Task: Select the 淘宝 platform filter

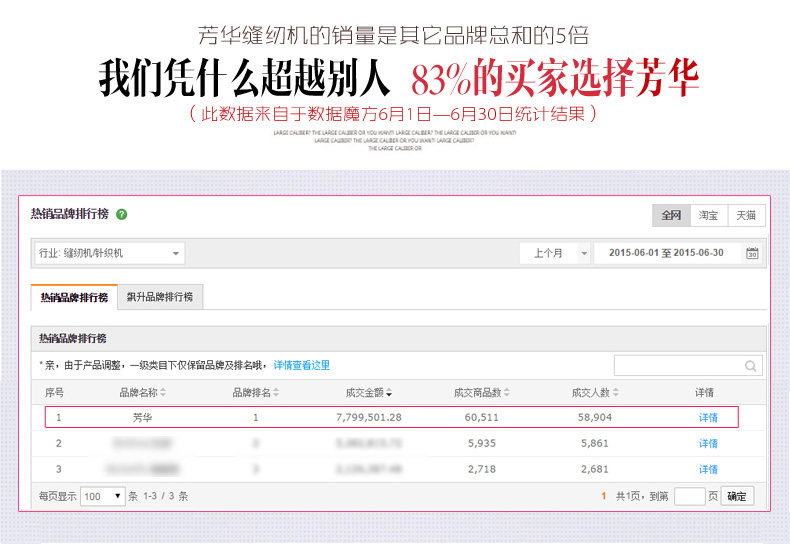Action: [x=708, y=216]
